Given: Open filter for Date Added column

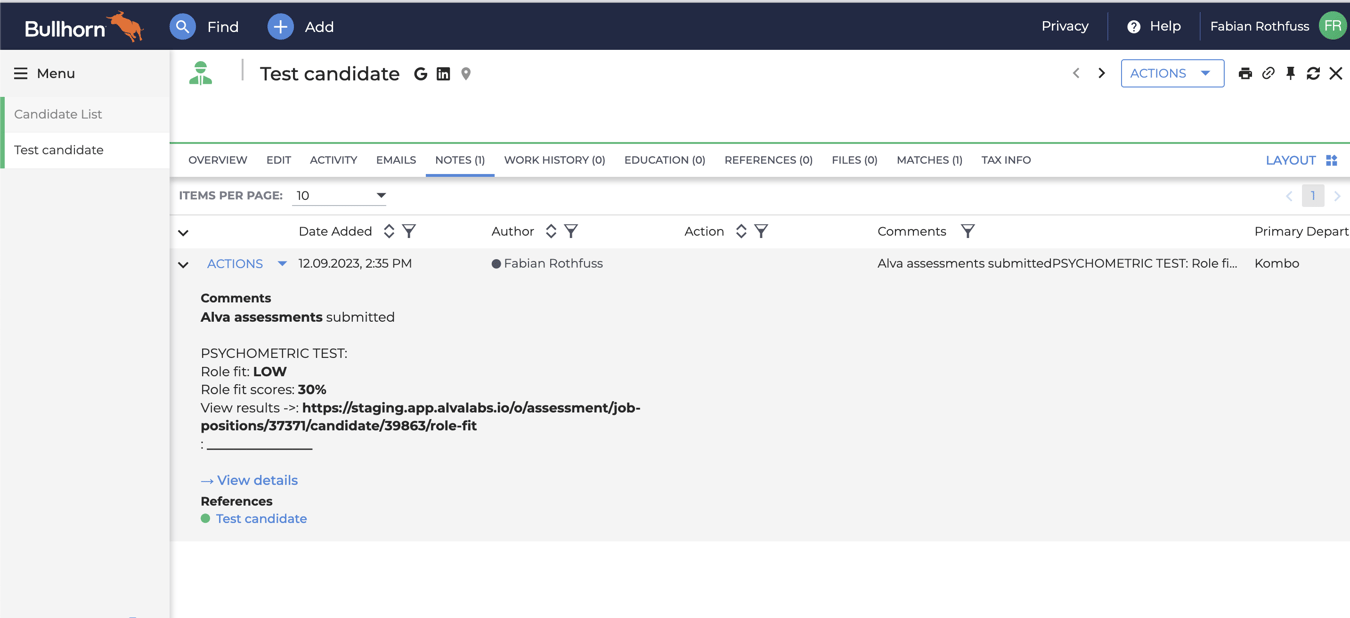Looking at the screenshot, I should 409,232.
